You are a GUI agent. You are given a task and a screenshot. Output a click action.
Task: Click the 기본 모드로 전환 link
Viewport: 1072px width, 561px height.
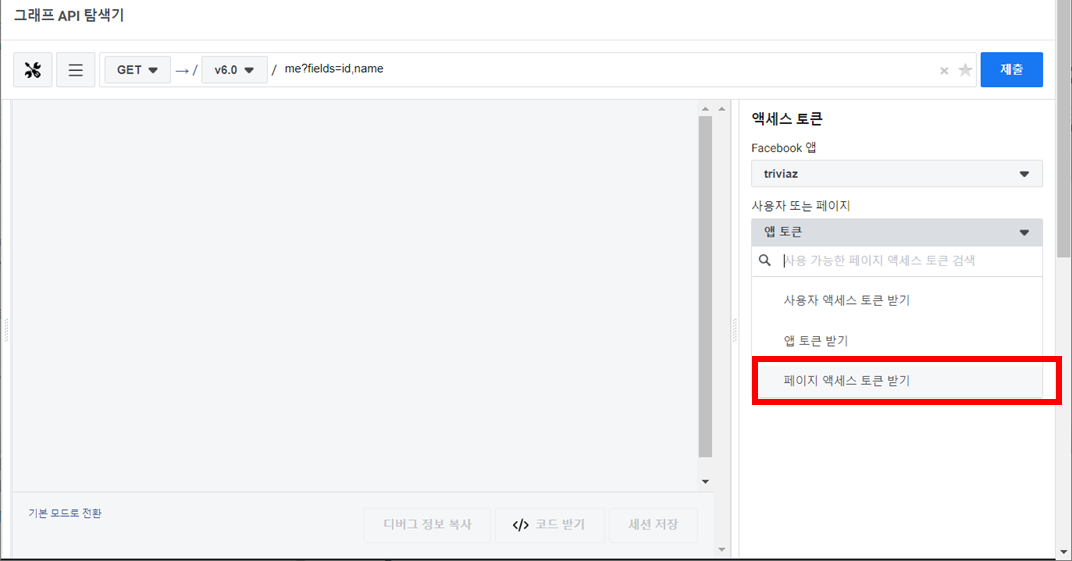click(64, 513)
